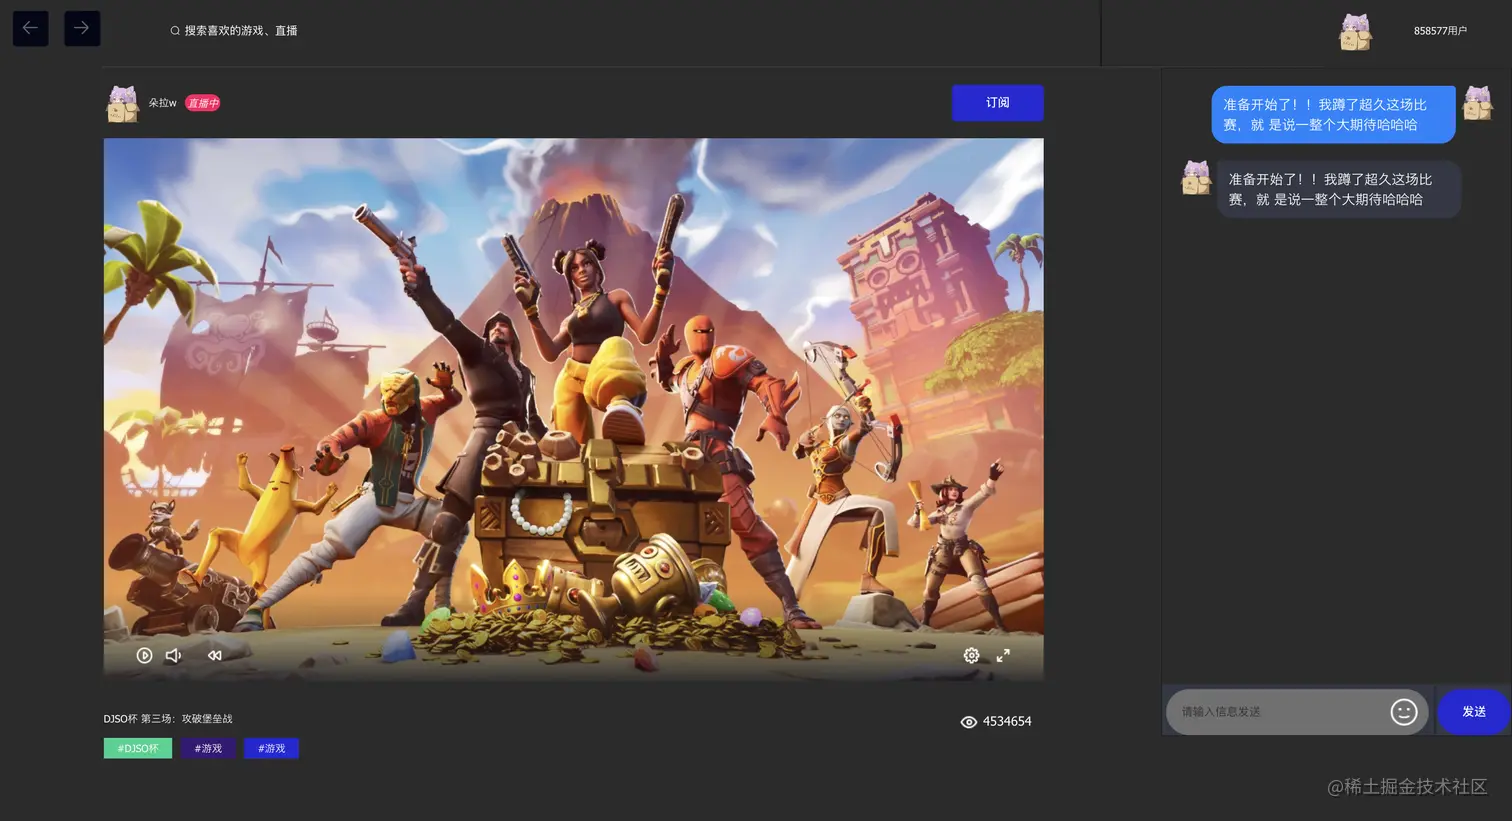The image size is (1512, 821).
Task: Click the dark gray chat message bubble
Action: (x=1338, y=189)
